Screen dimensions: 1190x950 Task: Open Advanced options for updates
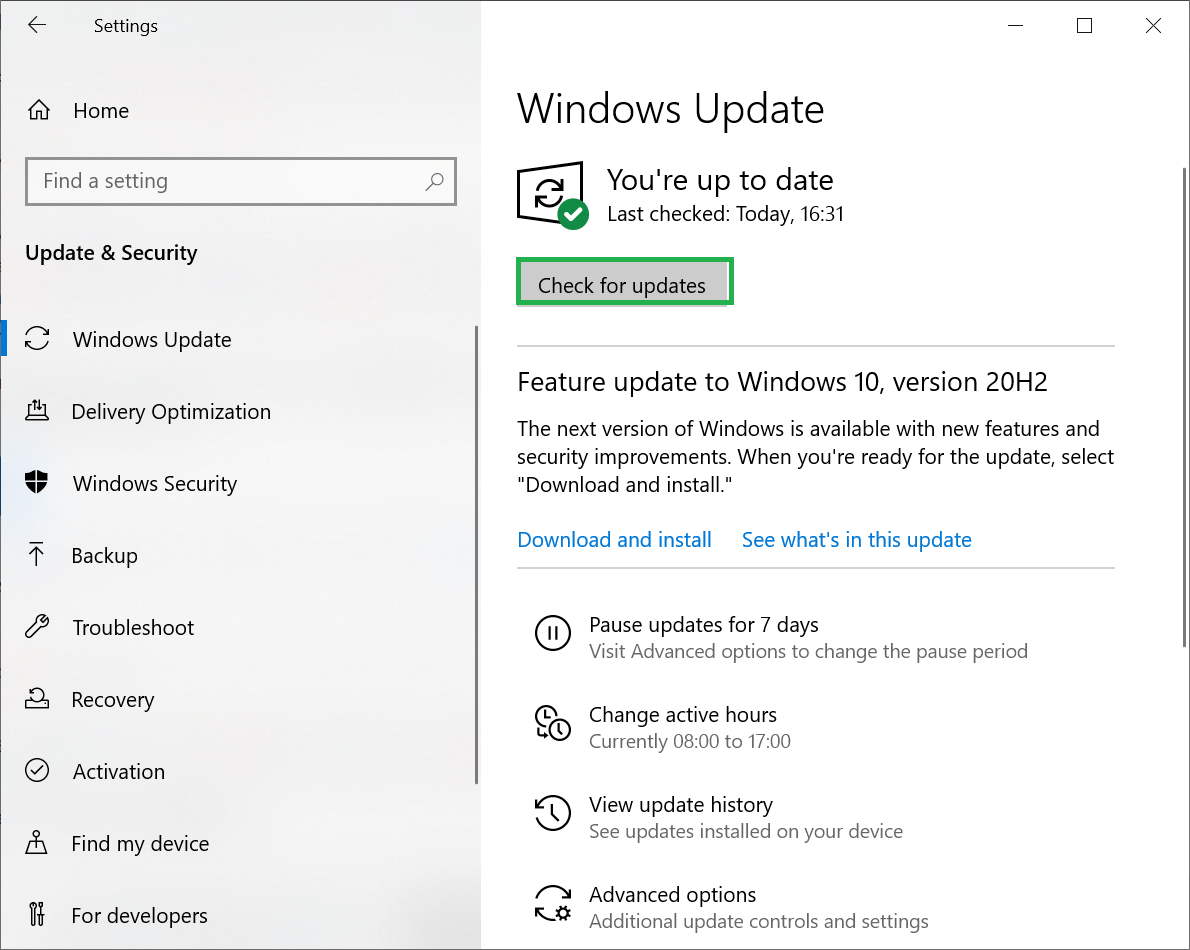(x=672, y=895)
